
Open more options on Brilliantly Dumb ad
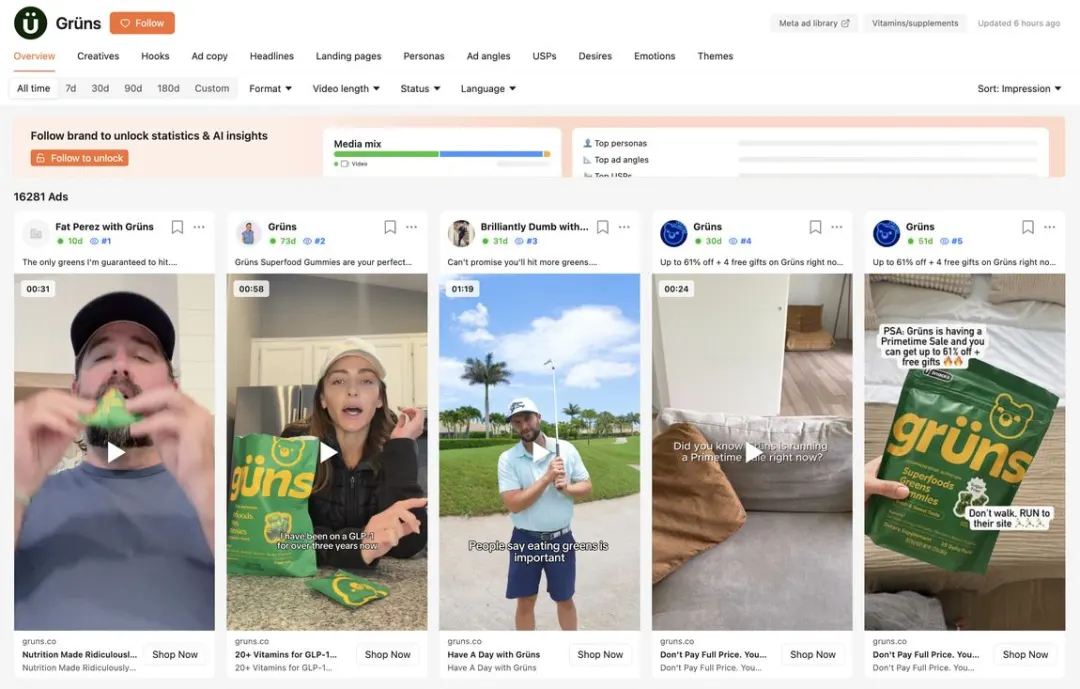625,227
